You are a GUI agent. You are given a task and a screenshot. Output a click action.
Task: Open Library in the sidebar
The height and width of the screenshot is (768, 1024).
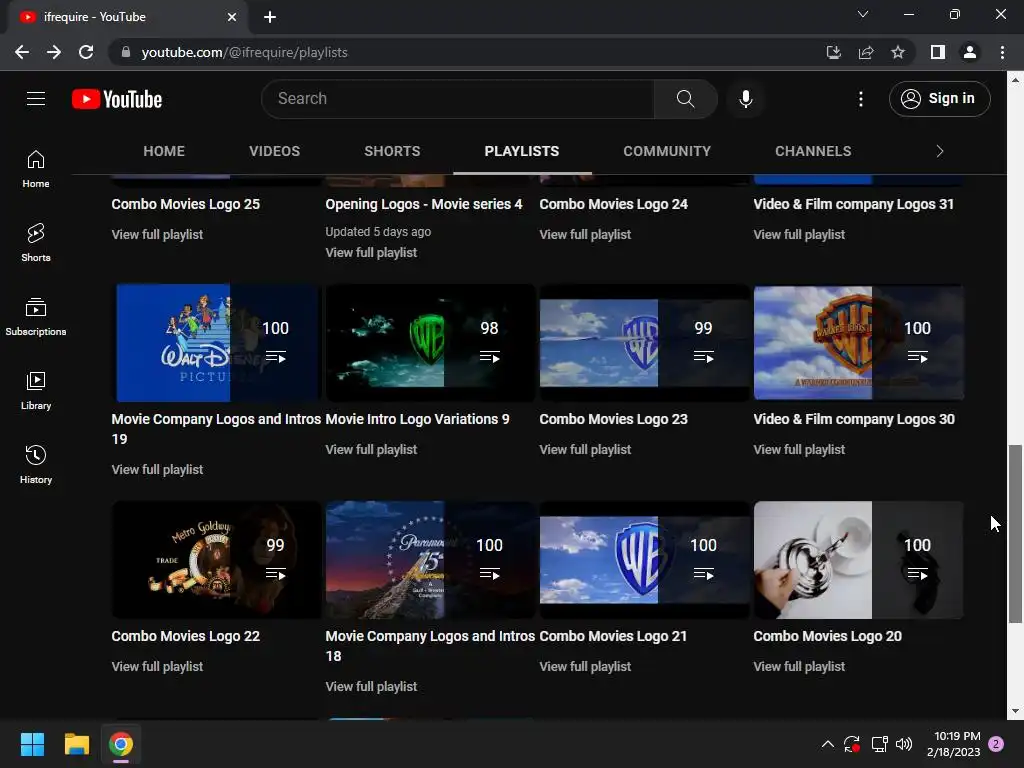point(36,391)
